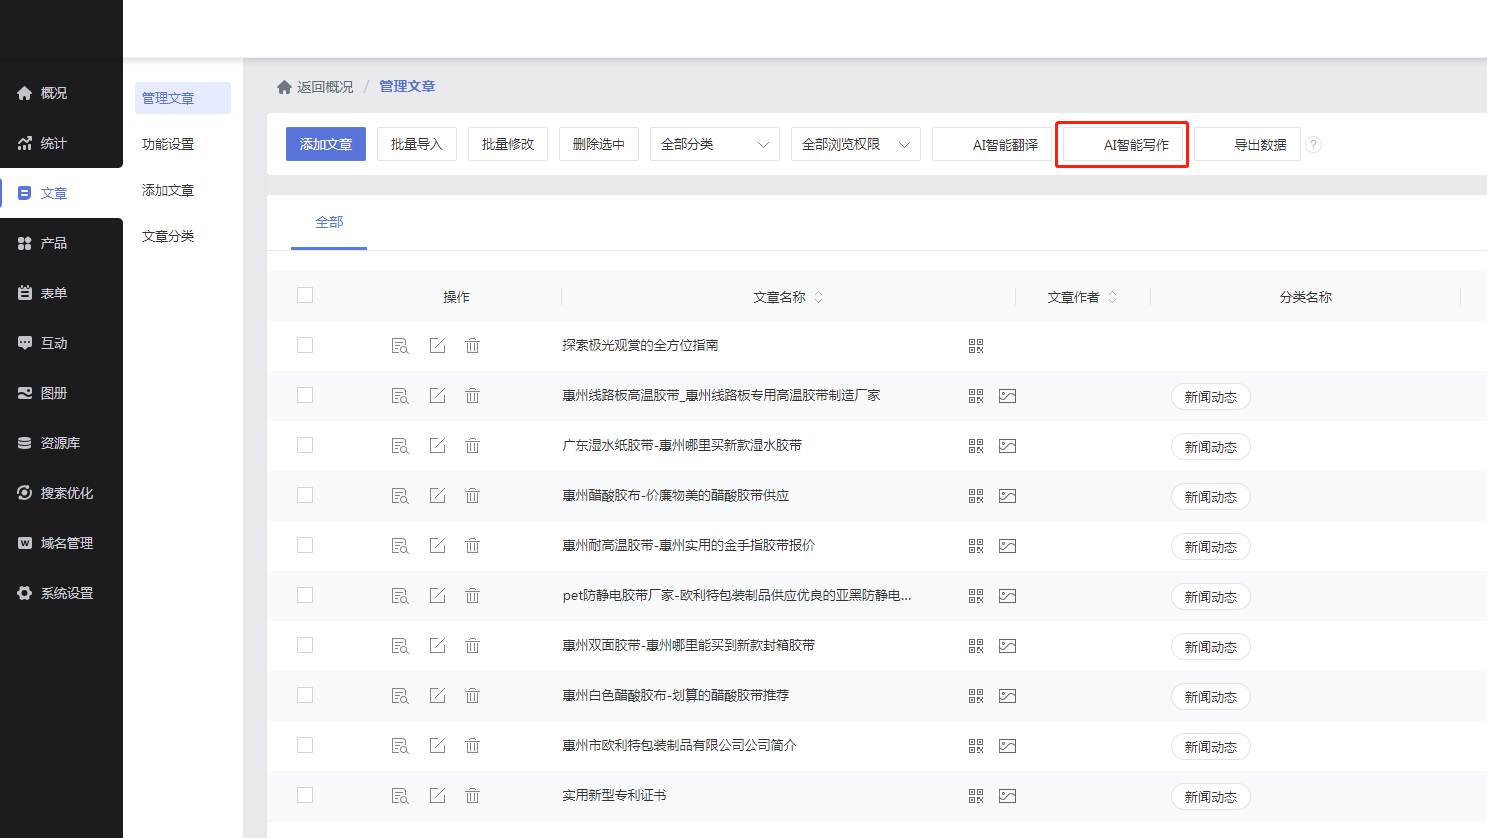The height and width of the screenshot is (838, 1487).
Task: Open QR code for 惠州耐高温胶带 article
Action: pyautogui.click(x=976, y=546)
